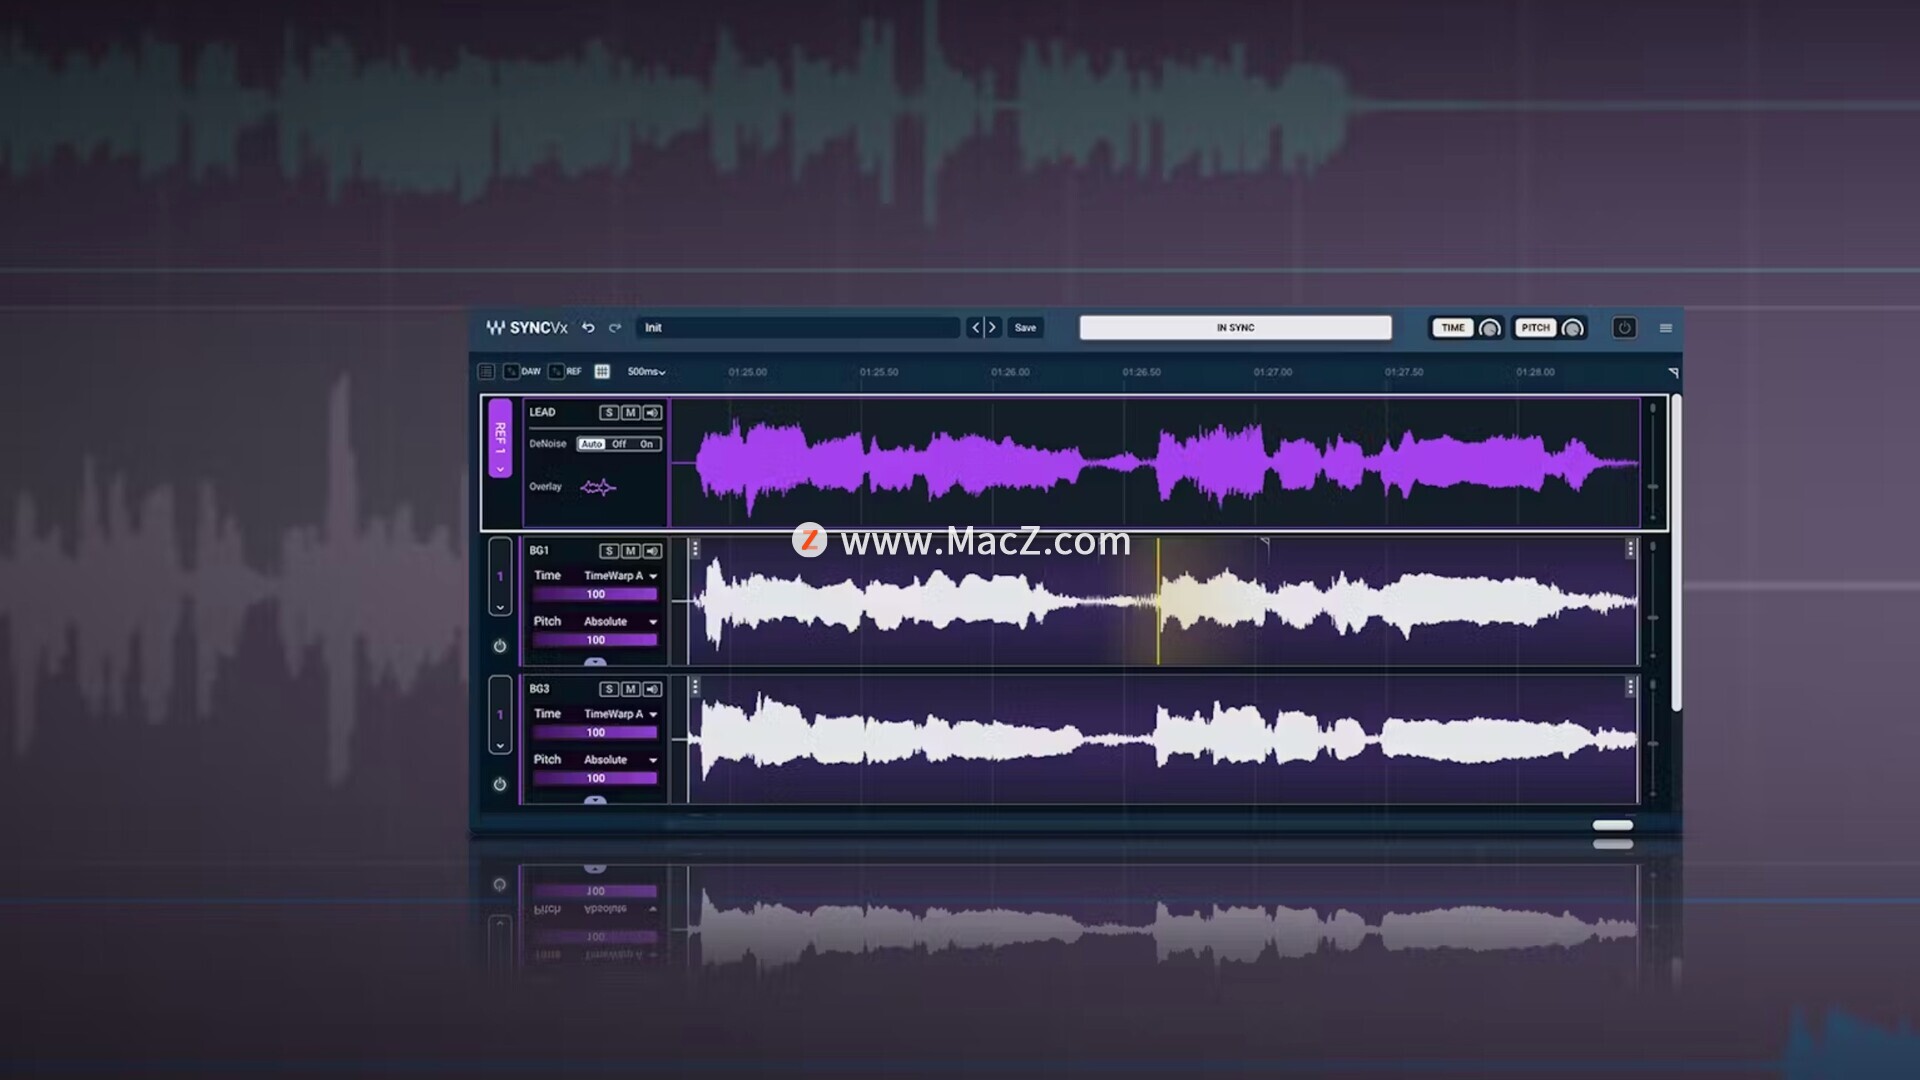Click the yellow playhead in BG1 waveform

coord(1158,602)
